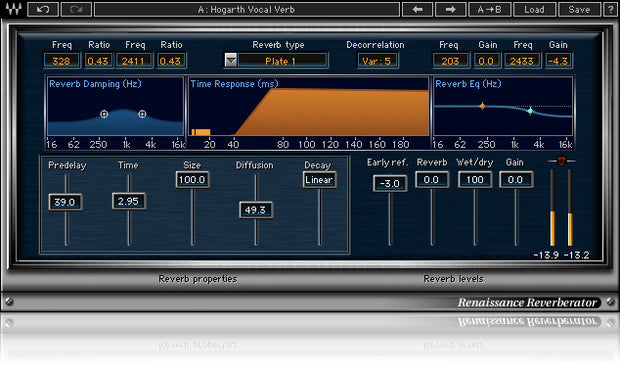Go to next preset with right arrow
Screen dimensions: 620x372
click(450, 9)
